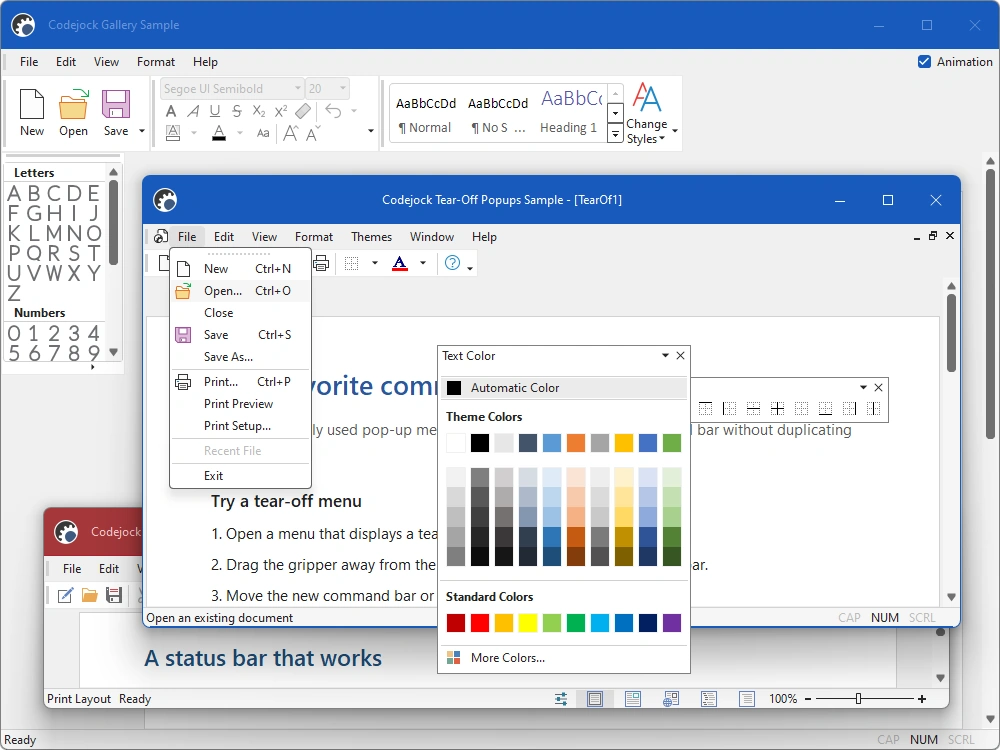Expand the Save button dropdown arrow
Image resolution: width=1000 pixels, height=750 pixels.
point(142,131)
